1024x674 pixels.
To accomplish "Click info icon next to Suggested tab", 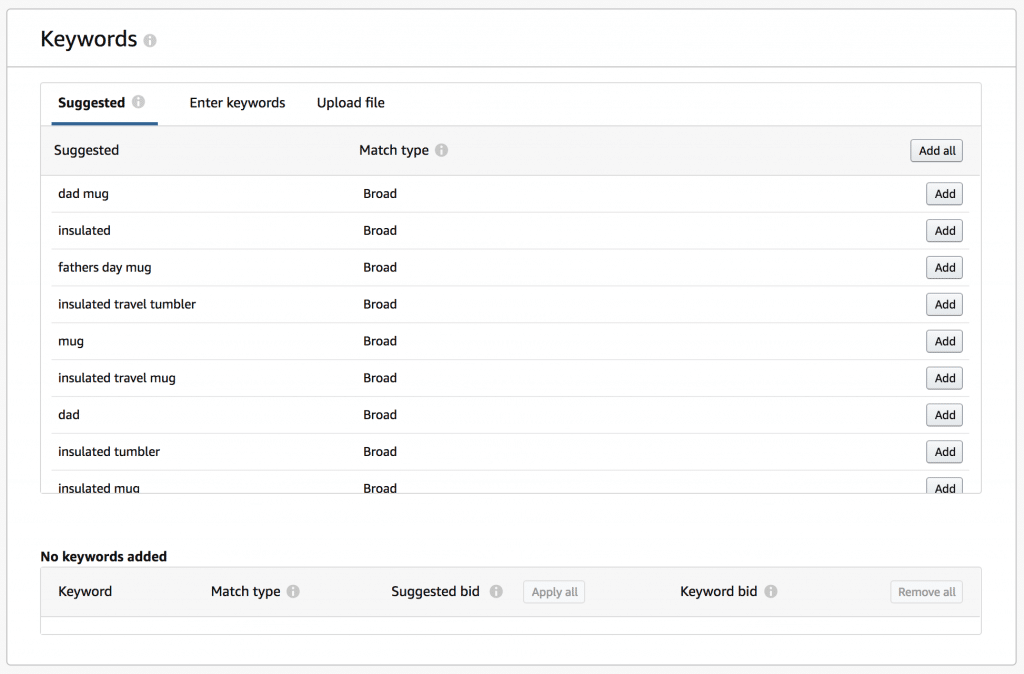I will tap(138, 102).
